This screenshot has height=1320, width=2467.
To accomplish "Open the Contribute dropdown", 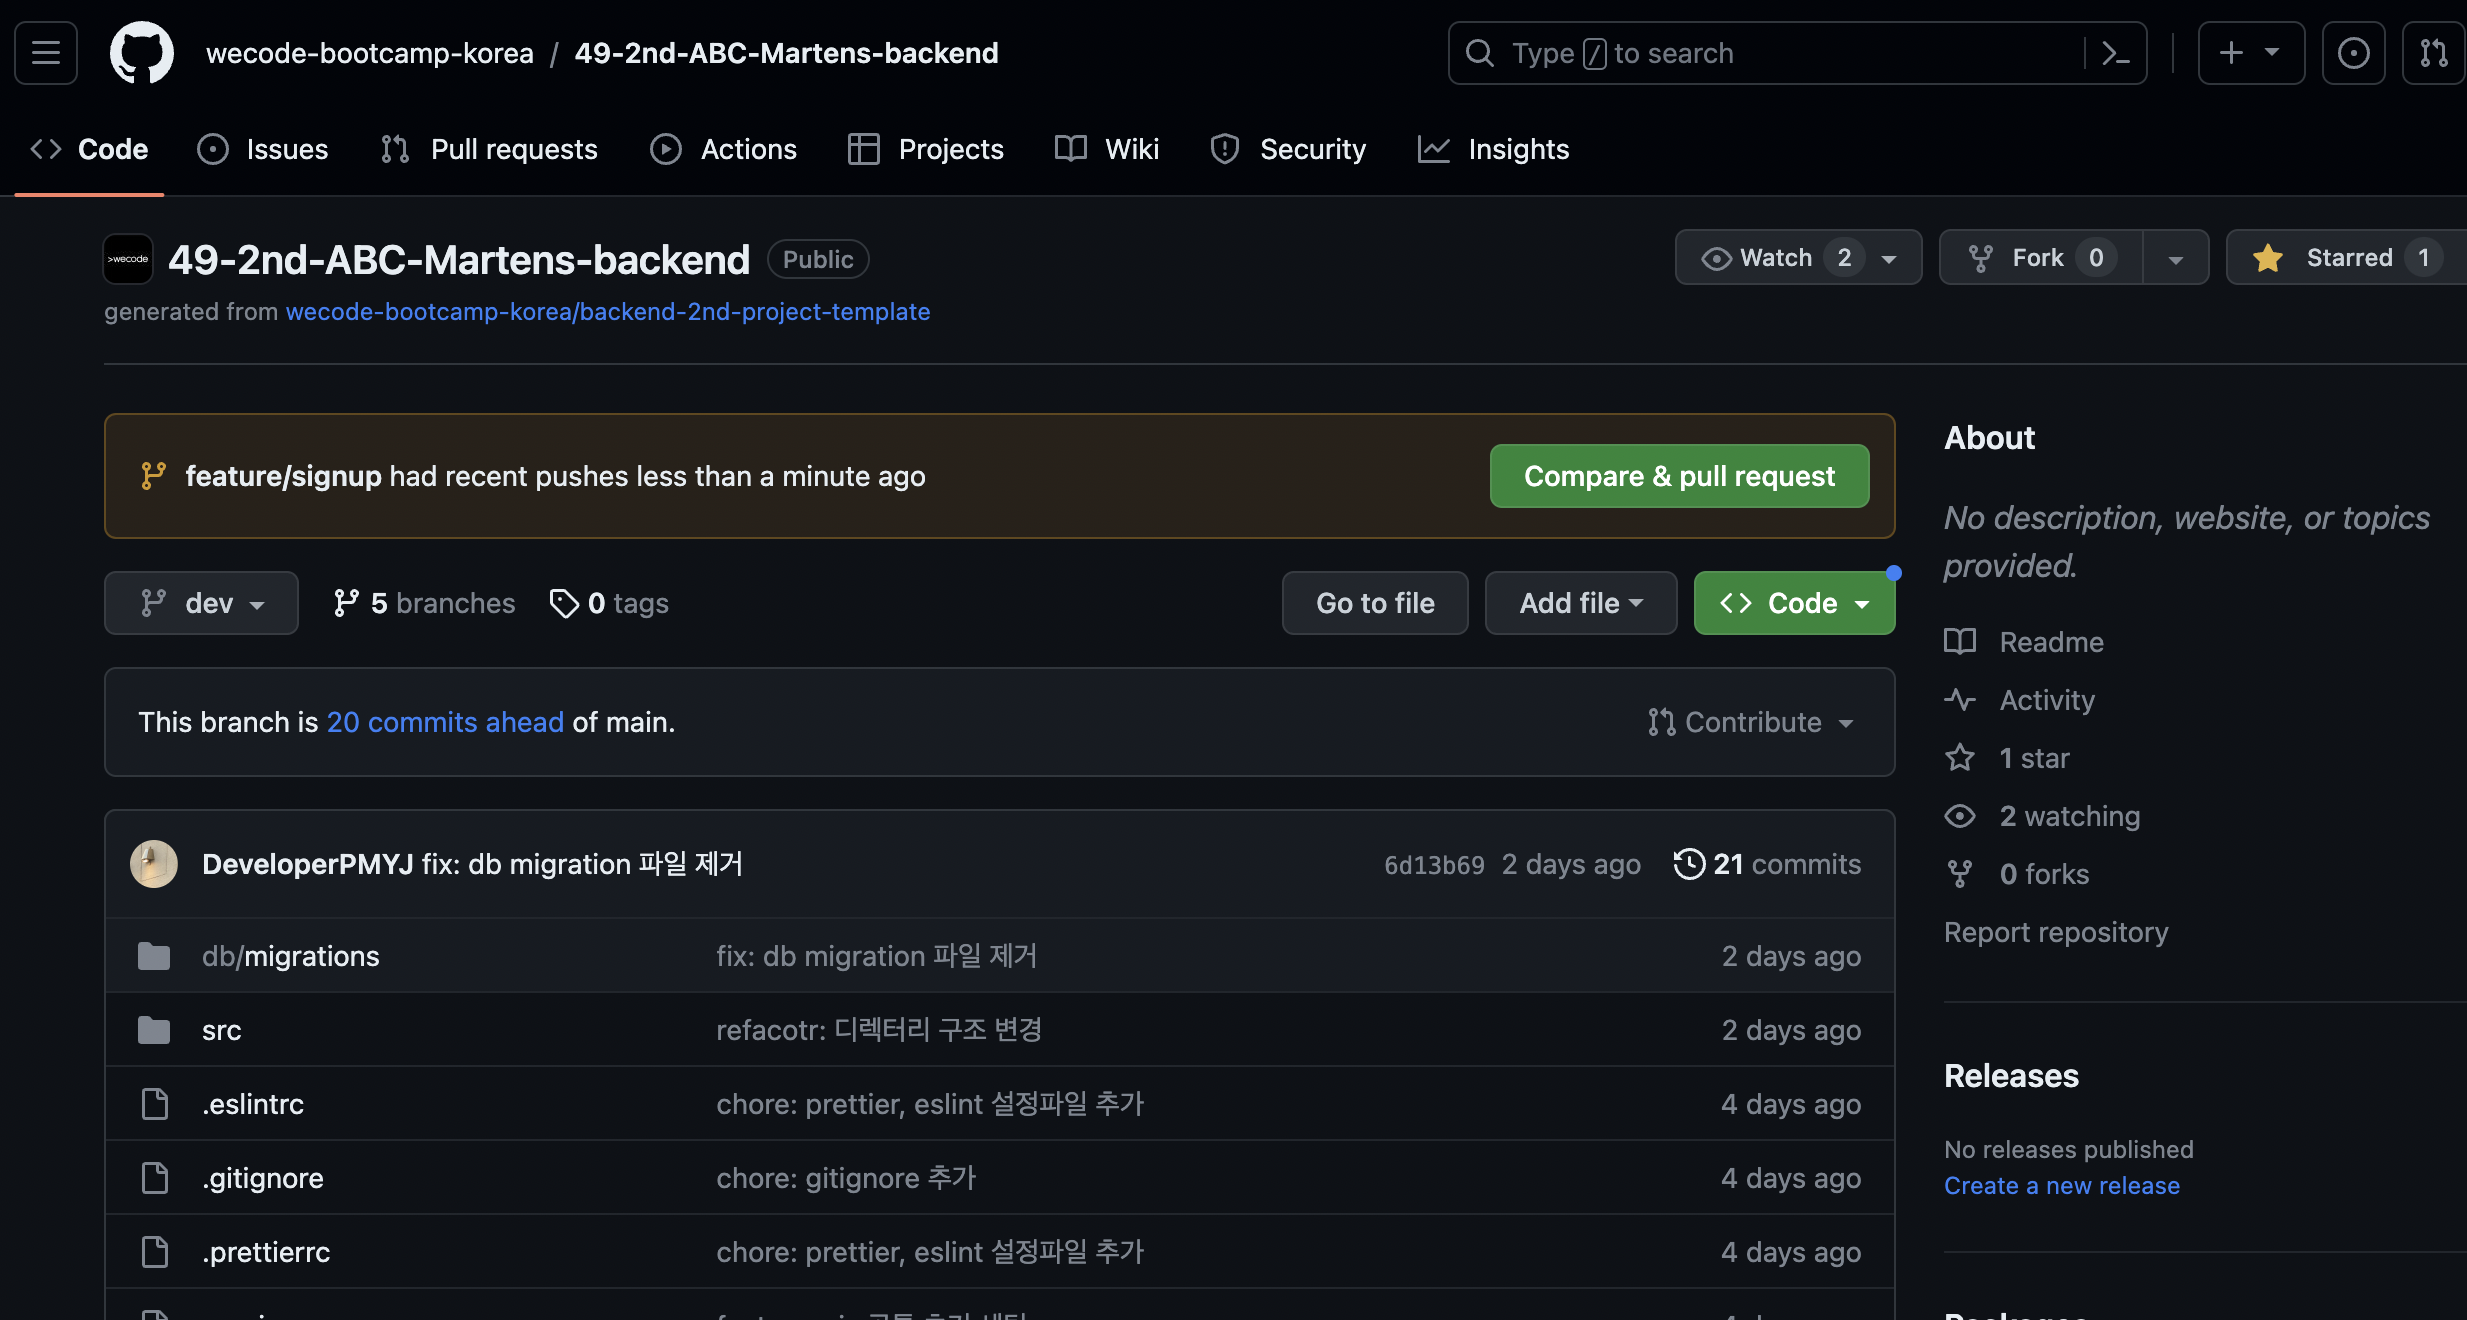I will click(1751, 722).
